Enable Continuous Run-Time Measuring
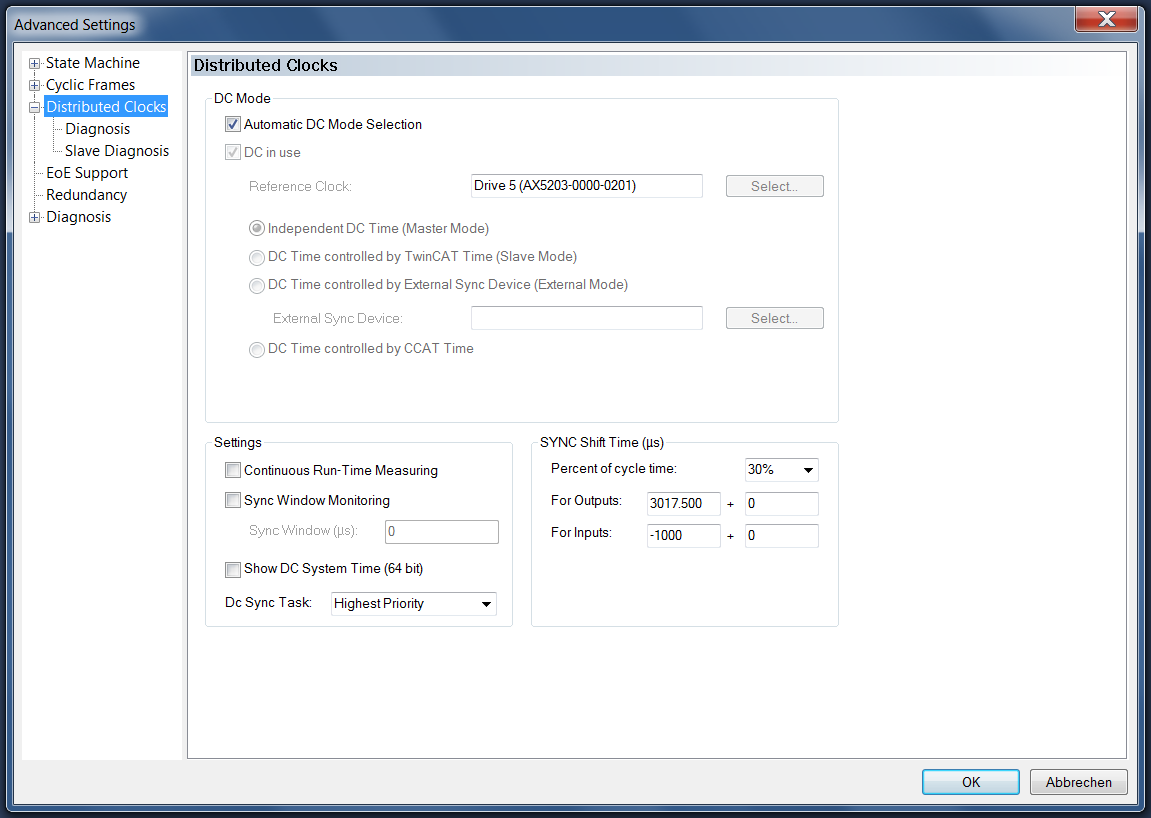Image resolution: width=1151 pixels, height=818 pixels. [x=233, y=470]
